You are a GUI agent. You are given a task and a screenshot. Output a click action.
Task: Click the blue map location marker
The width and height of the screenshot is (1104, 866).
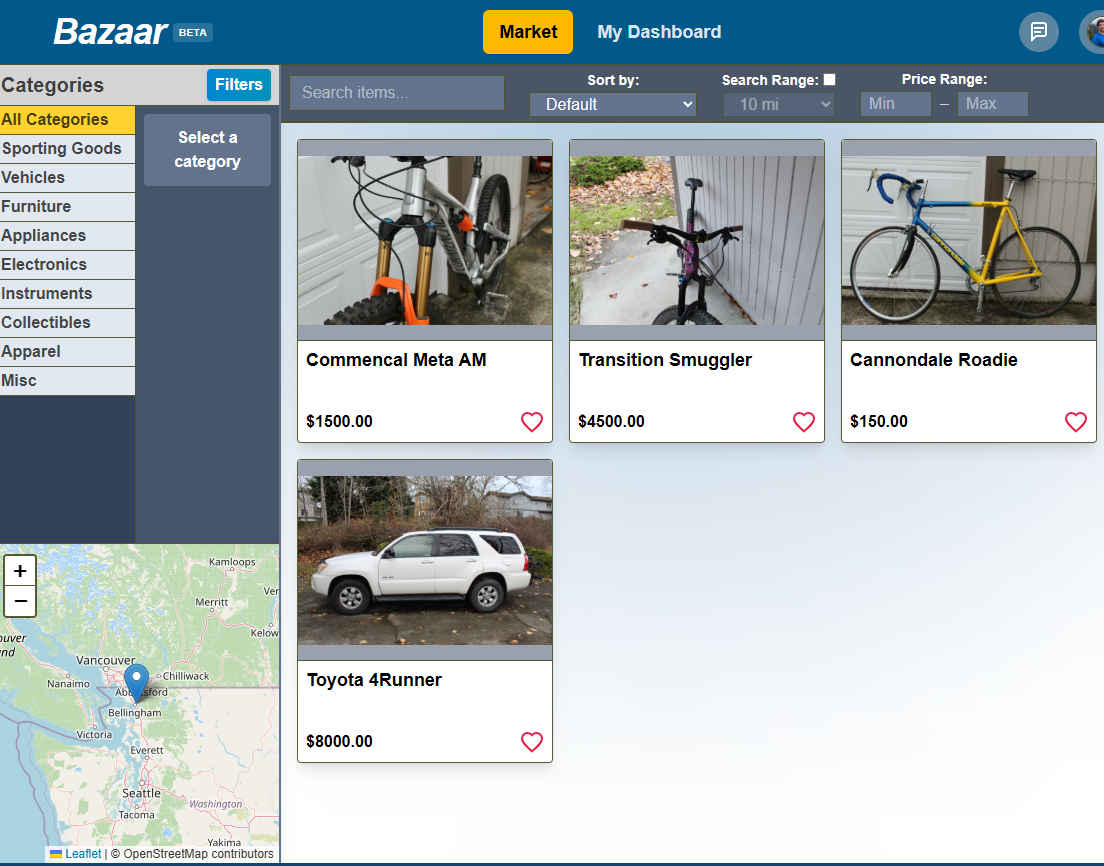pos(137,680)
